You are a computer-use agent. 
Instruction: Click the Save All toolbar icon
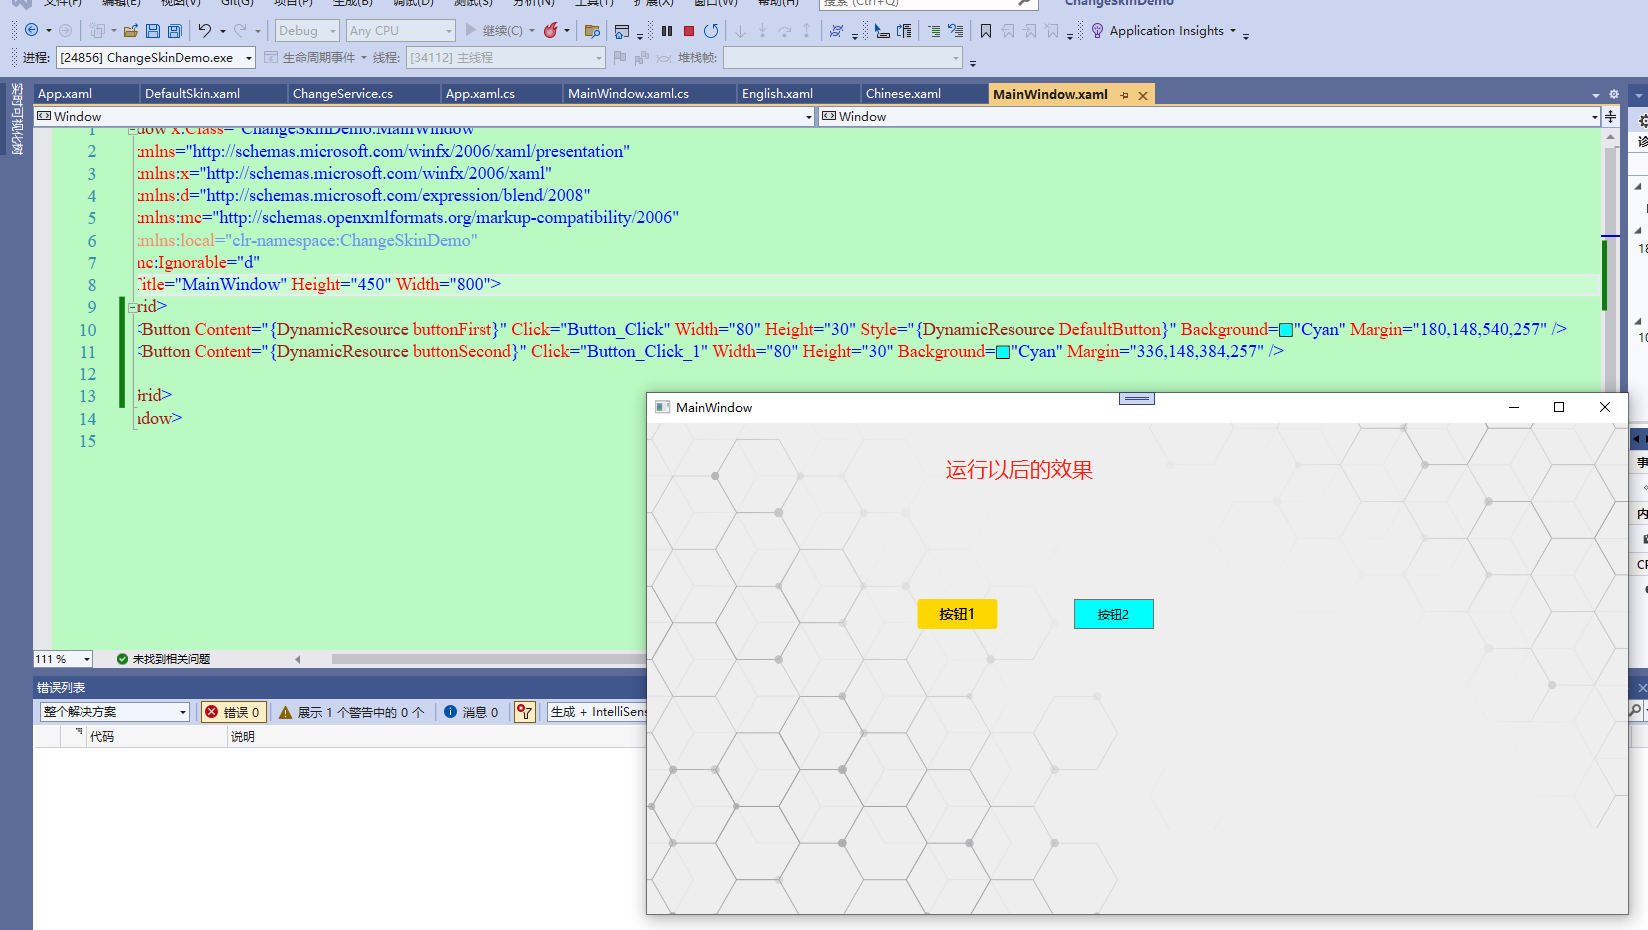175,31
